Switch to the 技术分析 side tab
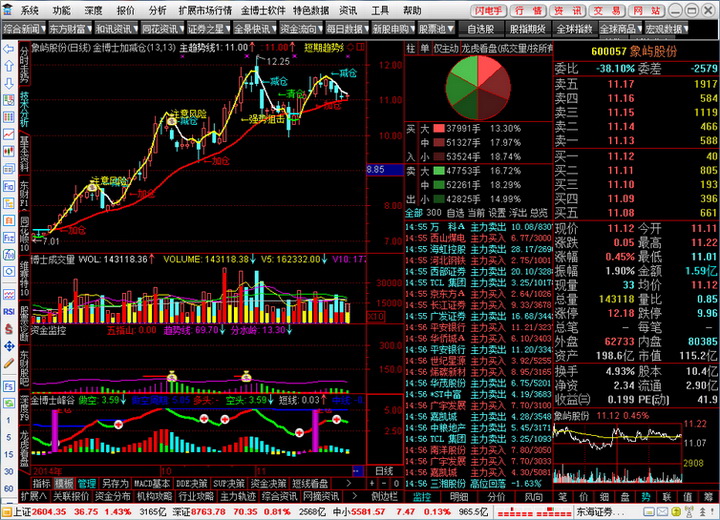Viewport: 720px width, 520px height. 24,109
